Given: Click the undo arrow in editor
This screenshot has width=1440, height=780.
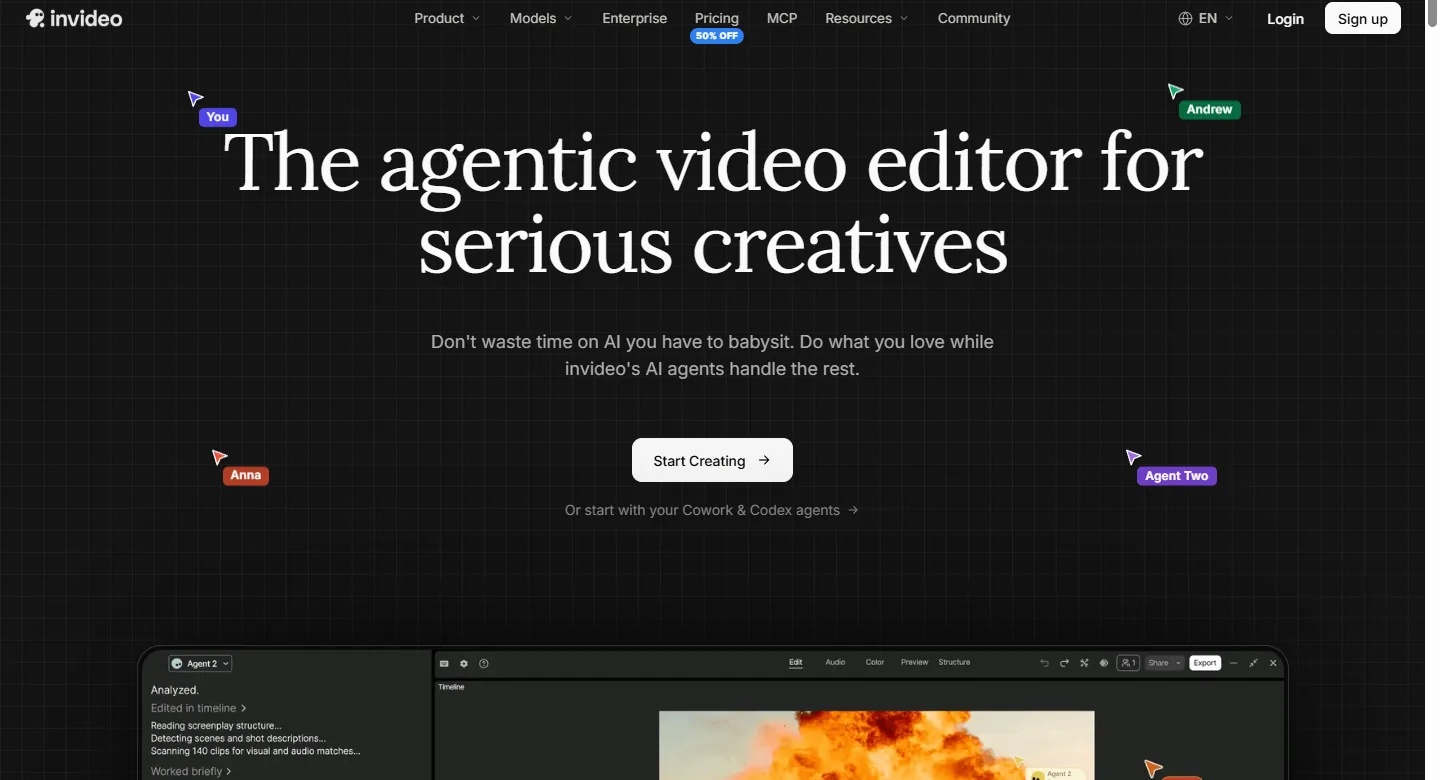Looking at the screenshot, I should coord(1044,663).
